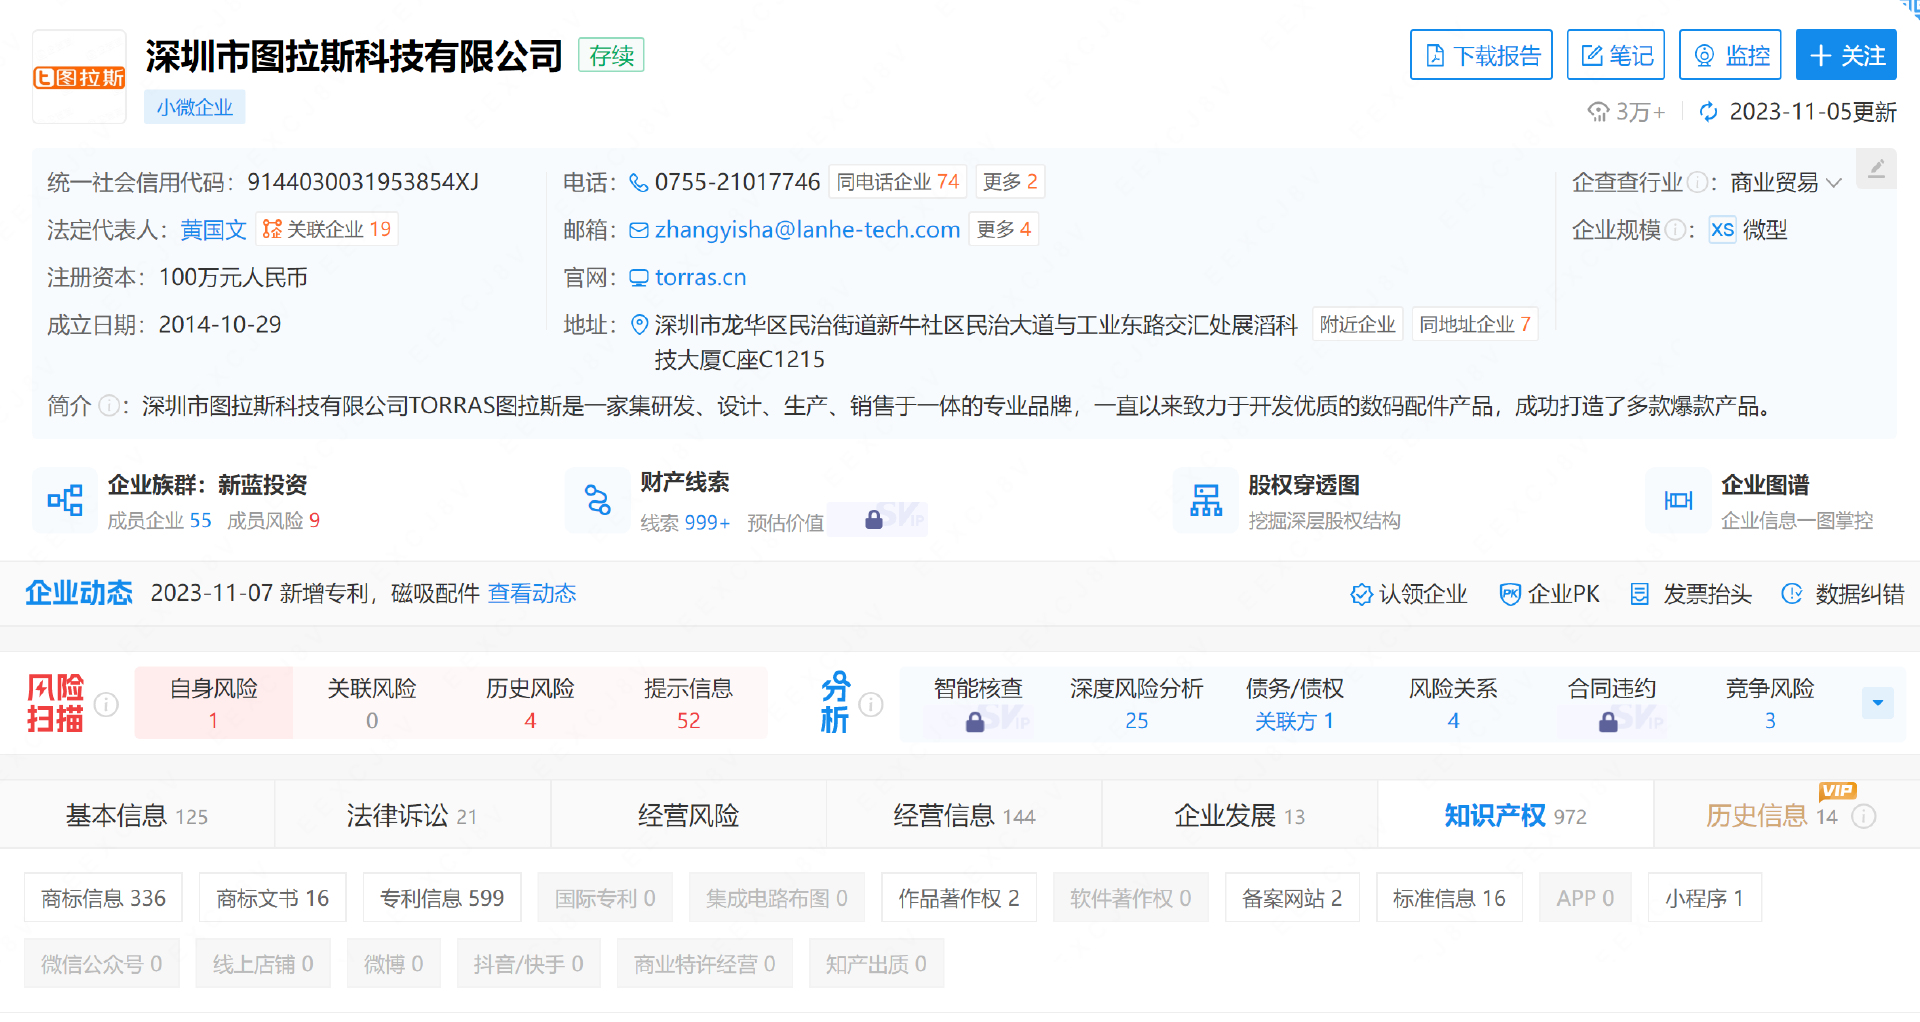Open 深度风险分析 25 item
Viewport: 1920px width, 1022px height.
1136,704
